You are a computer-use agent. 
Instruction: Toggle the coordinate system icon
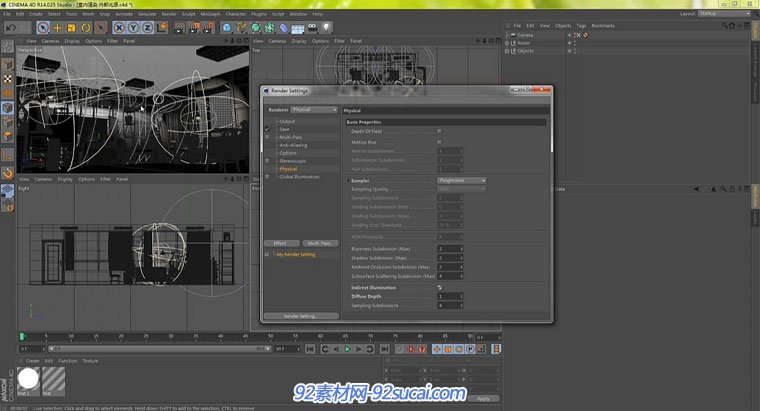click(161, 28)
